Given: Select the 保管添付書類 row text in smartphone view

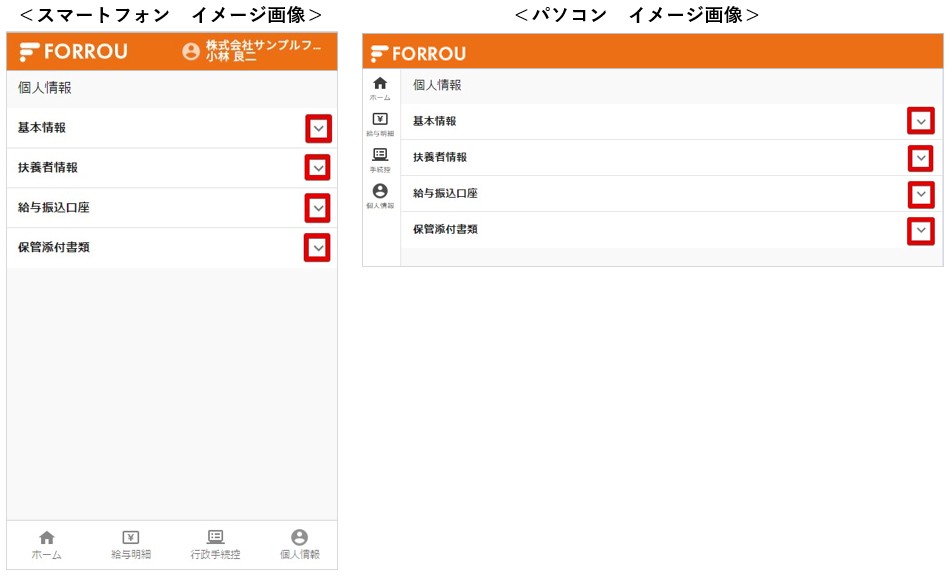Looking at the screenshot, I should (x=54, y=247).
